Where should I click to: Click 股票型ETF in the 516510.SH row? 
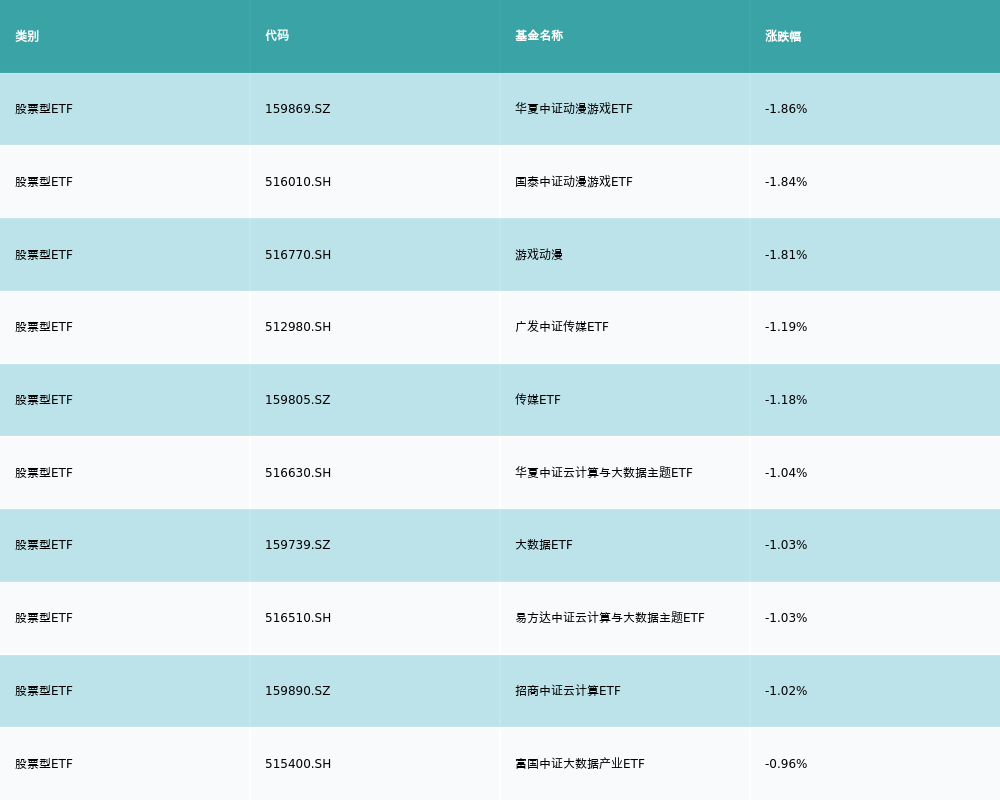click(x=44, y=618)
